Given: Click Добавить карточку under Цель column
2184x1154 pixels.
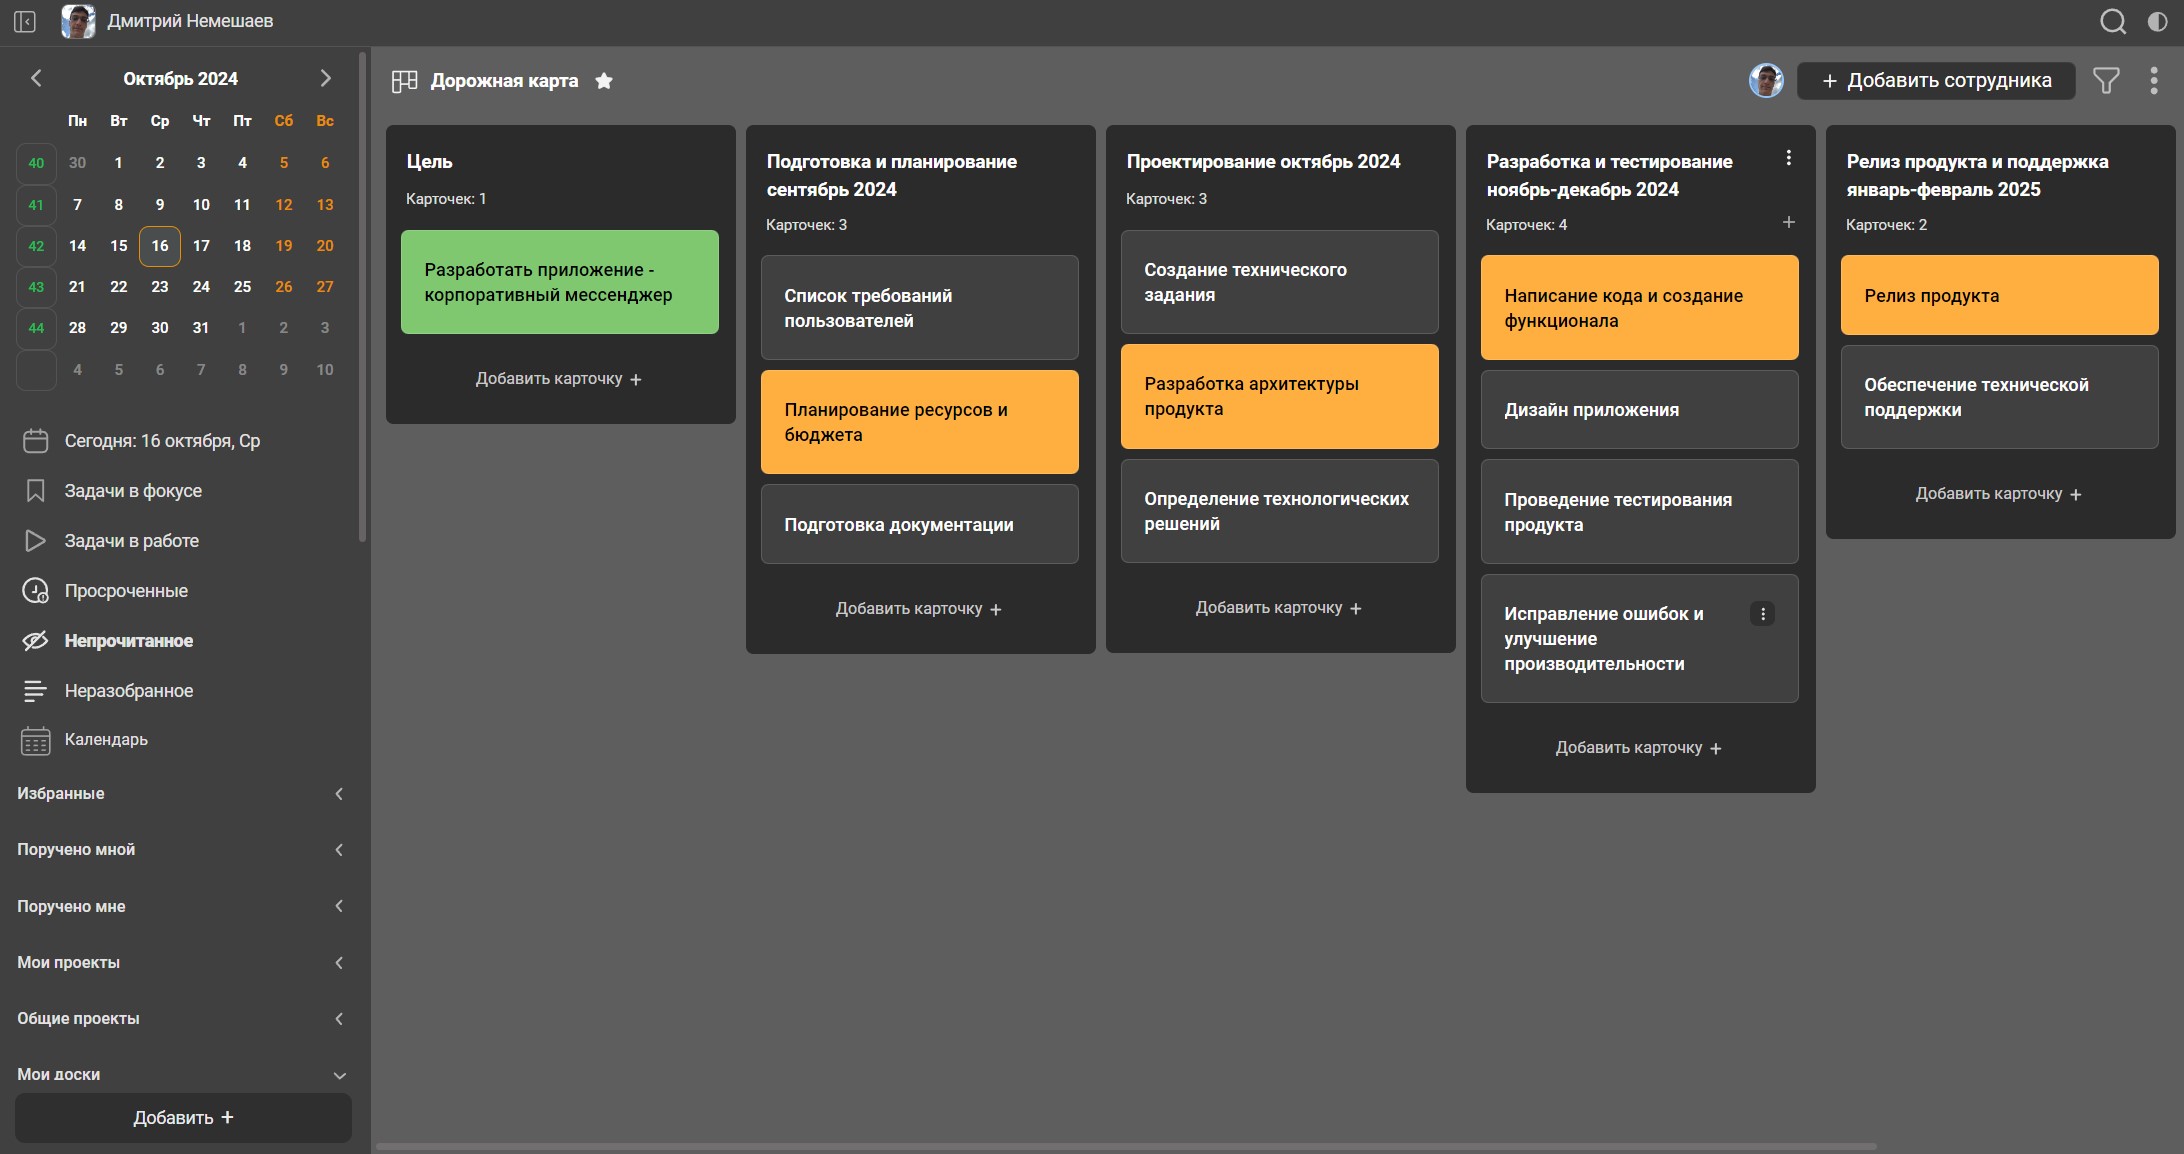Looking at the screenshot, I should [558, 379].
